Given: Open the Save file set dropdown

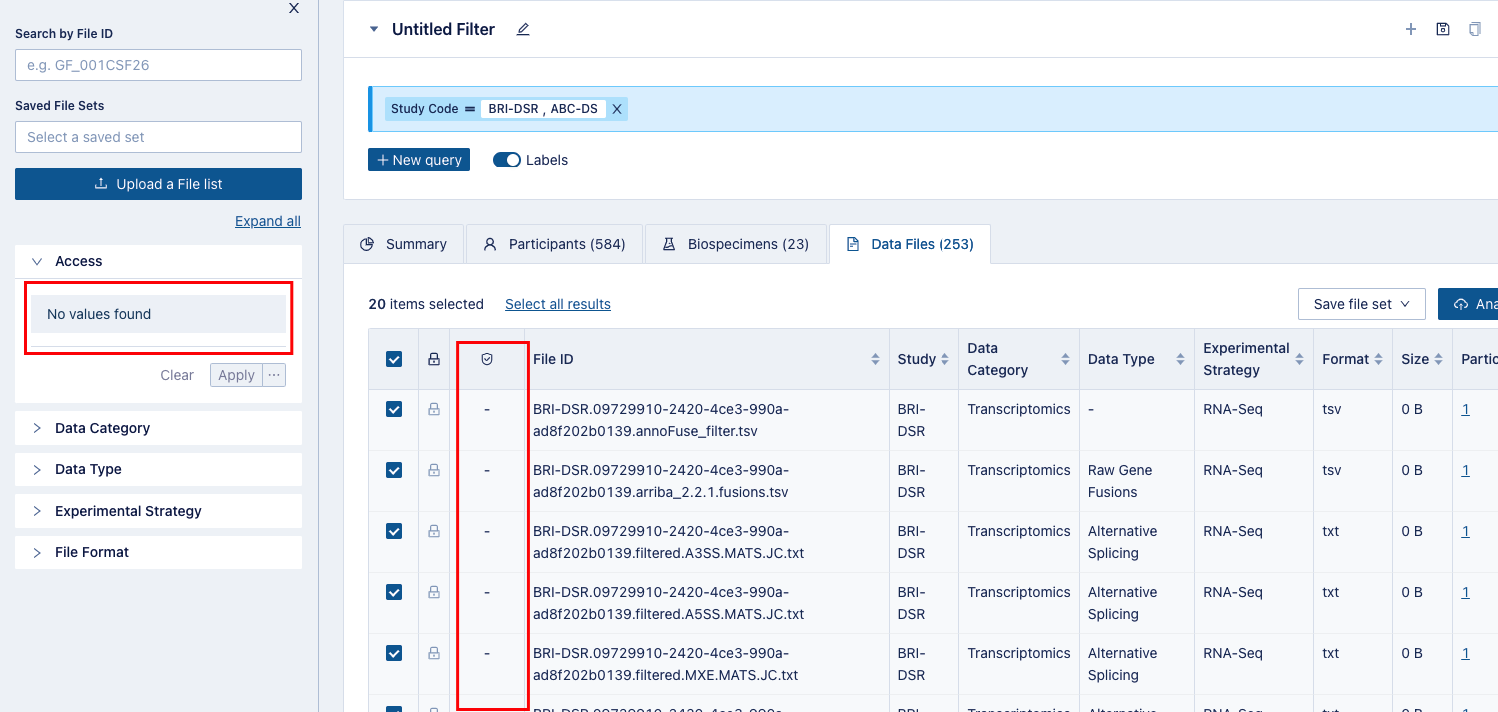Looking at the screenshot, I should click(x=1361, y=304).
